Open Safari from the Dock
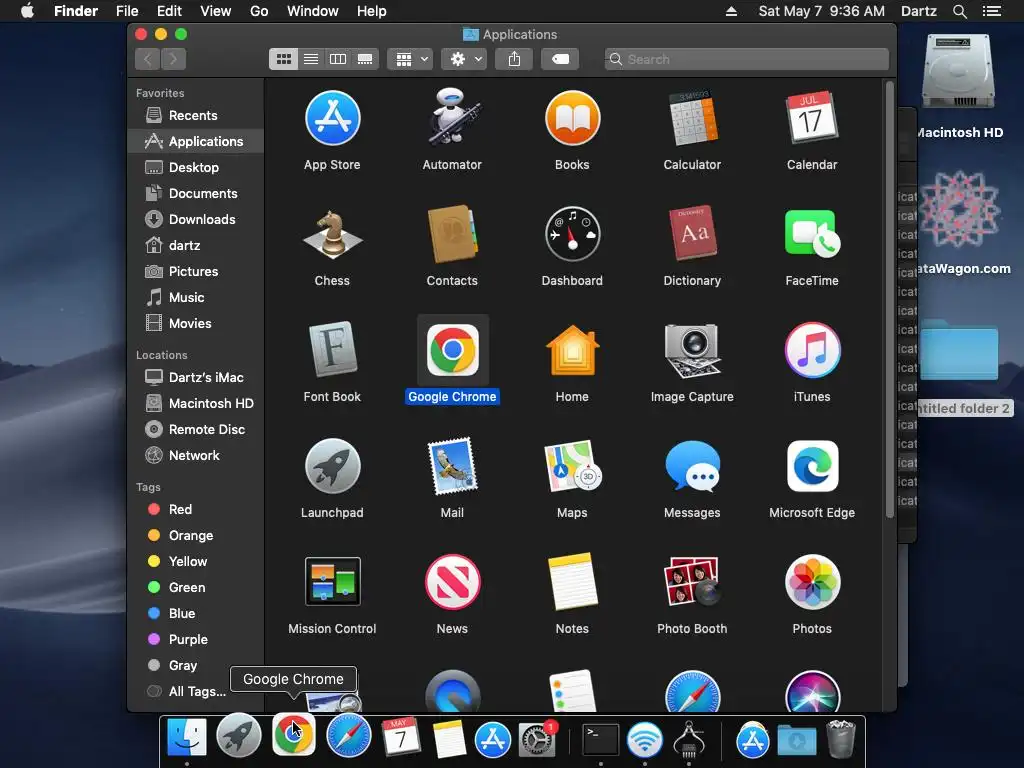The width and height of the screenshot is (1024, 768). [x=349, y=736]
